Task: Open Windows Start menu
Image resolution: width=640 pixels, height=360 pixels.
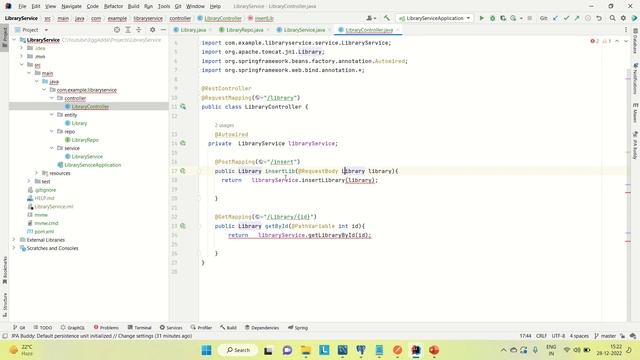Action: [x=207, y=350]
